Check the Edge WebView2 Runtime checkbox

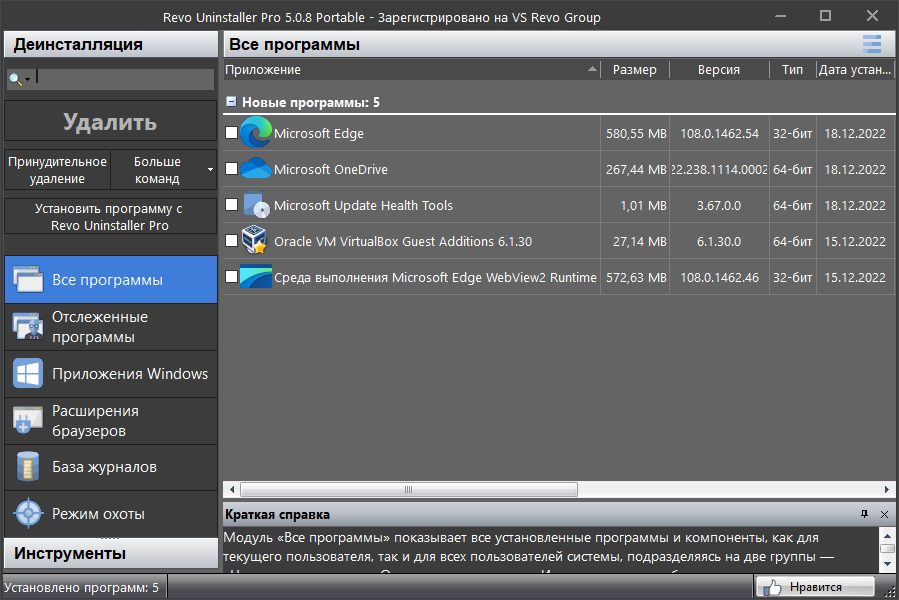[x=232, y=277]
